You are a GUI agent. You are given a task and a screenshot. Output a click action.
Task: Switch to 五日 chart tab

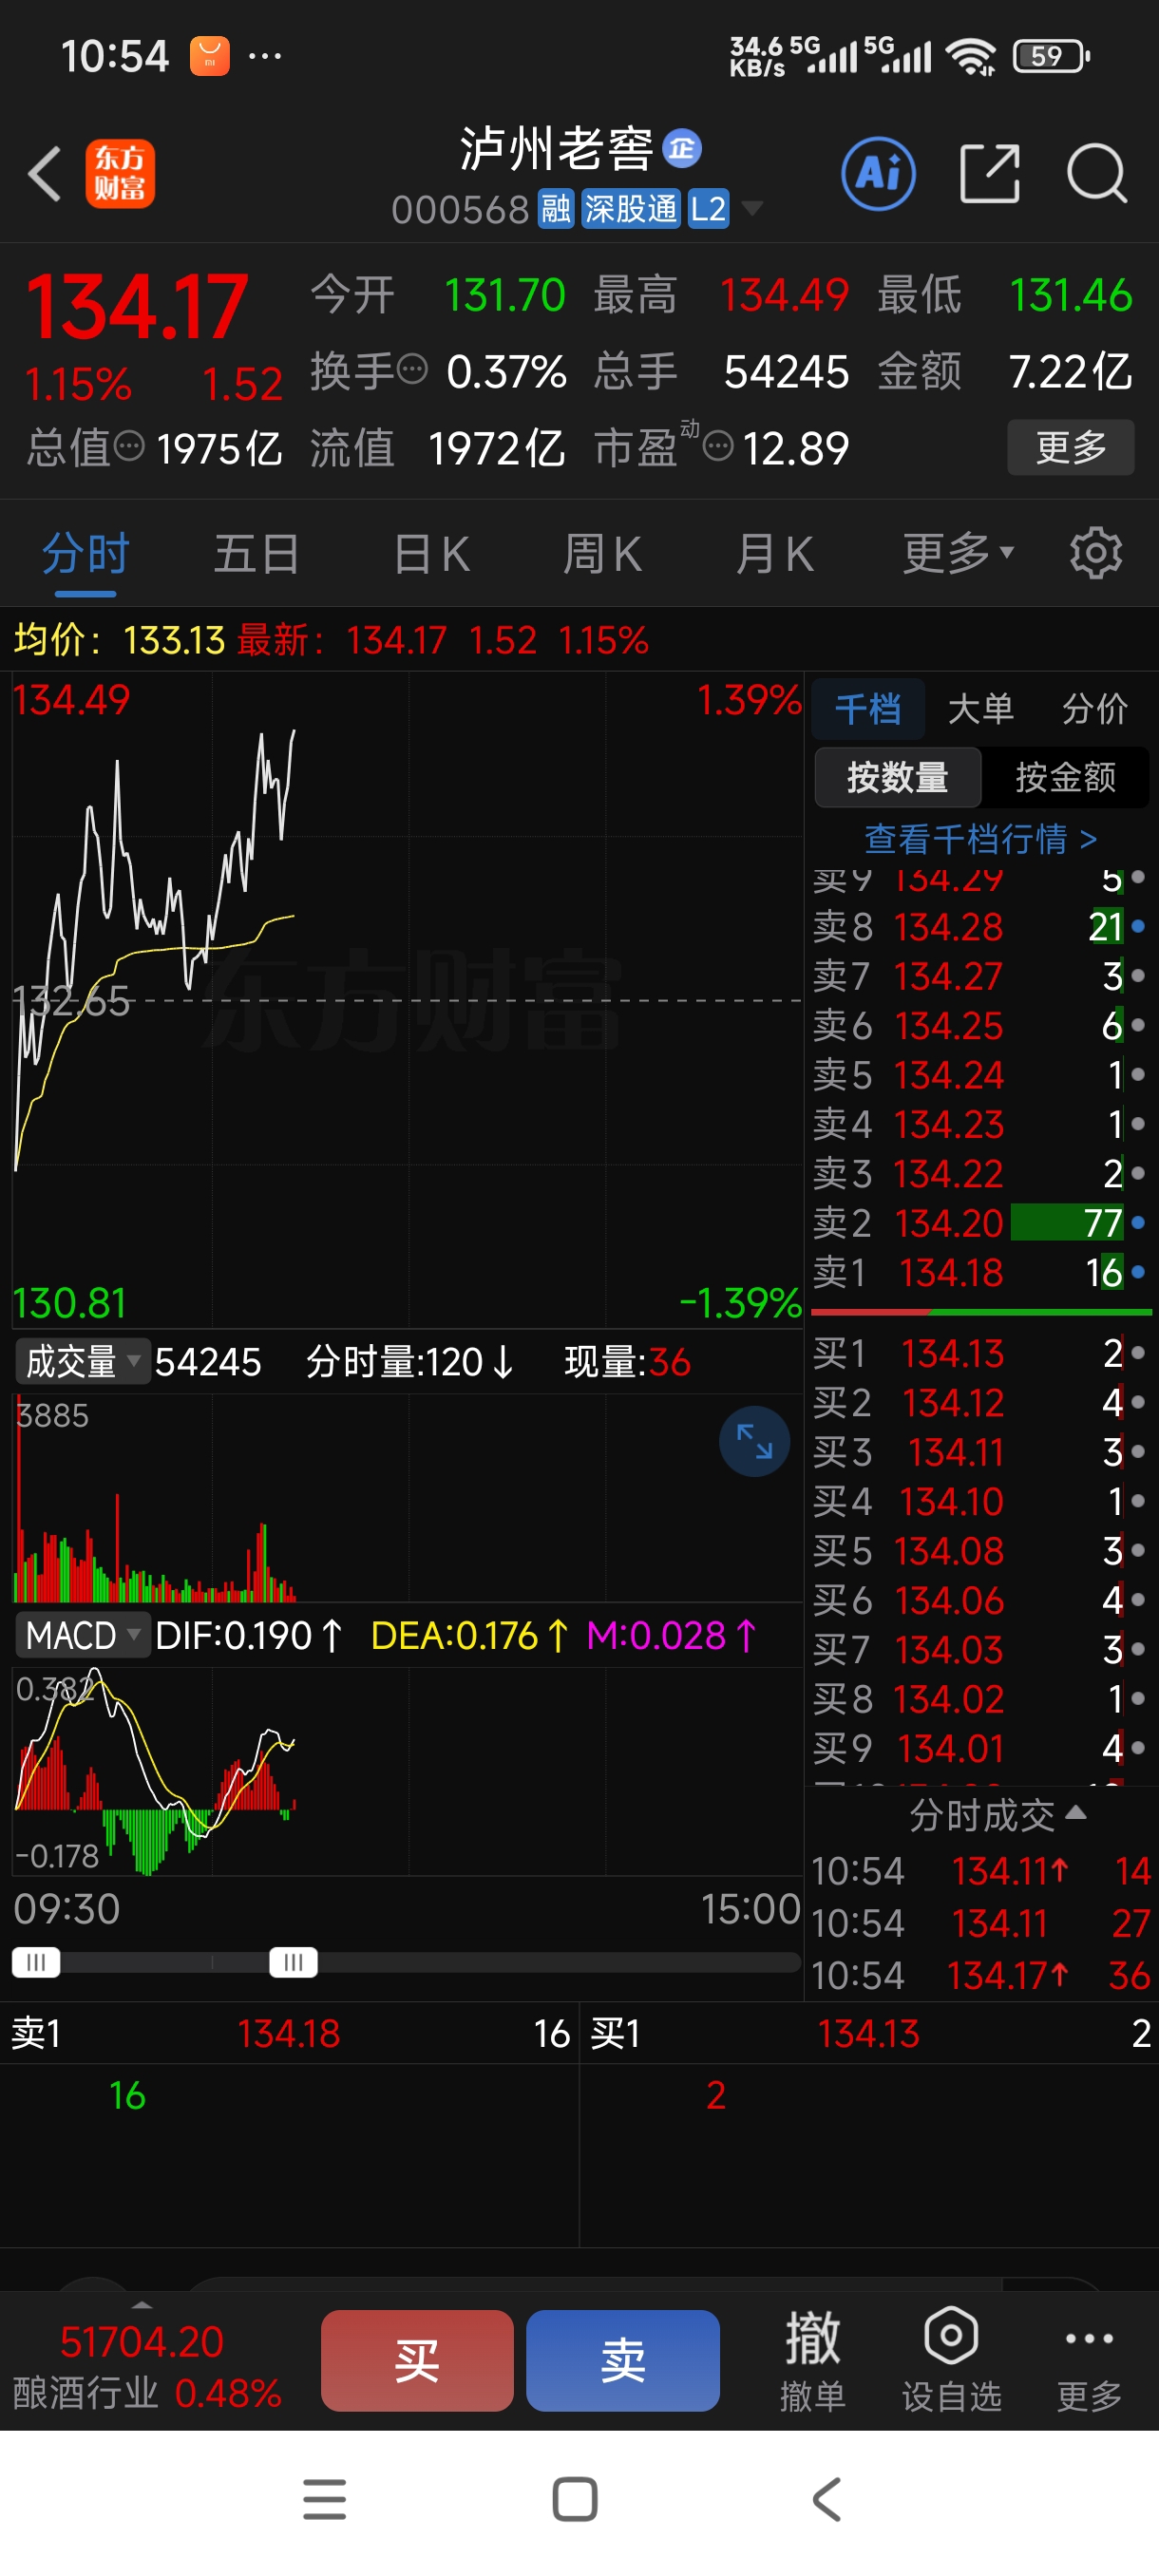pos(257,553)
